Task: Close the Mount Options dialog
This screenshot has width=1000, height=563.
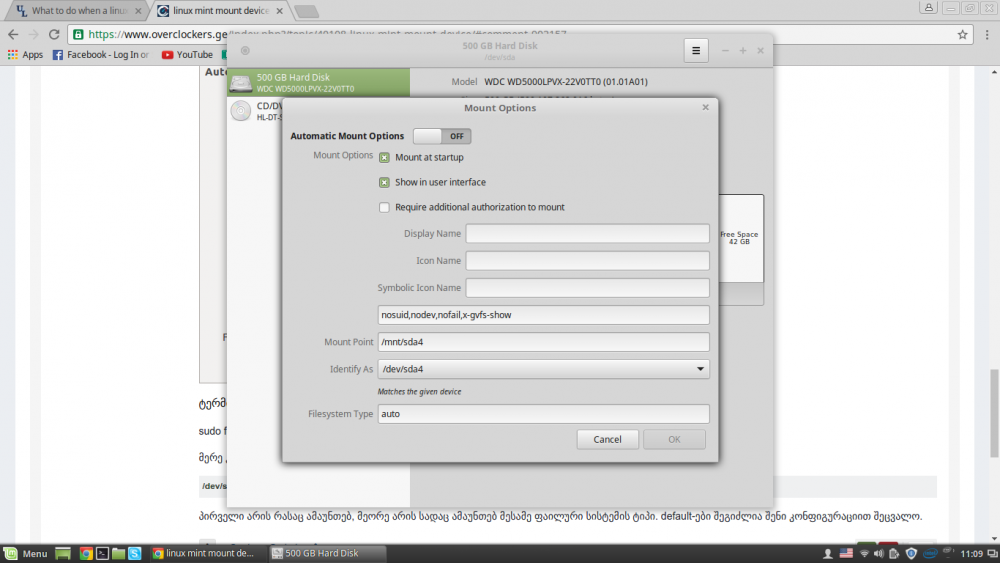Action: point(705,107)
